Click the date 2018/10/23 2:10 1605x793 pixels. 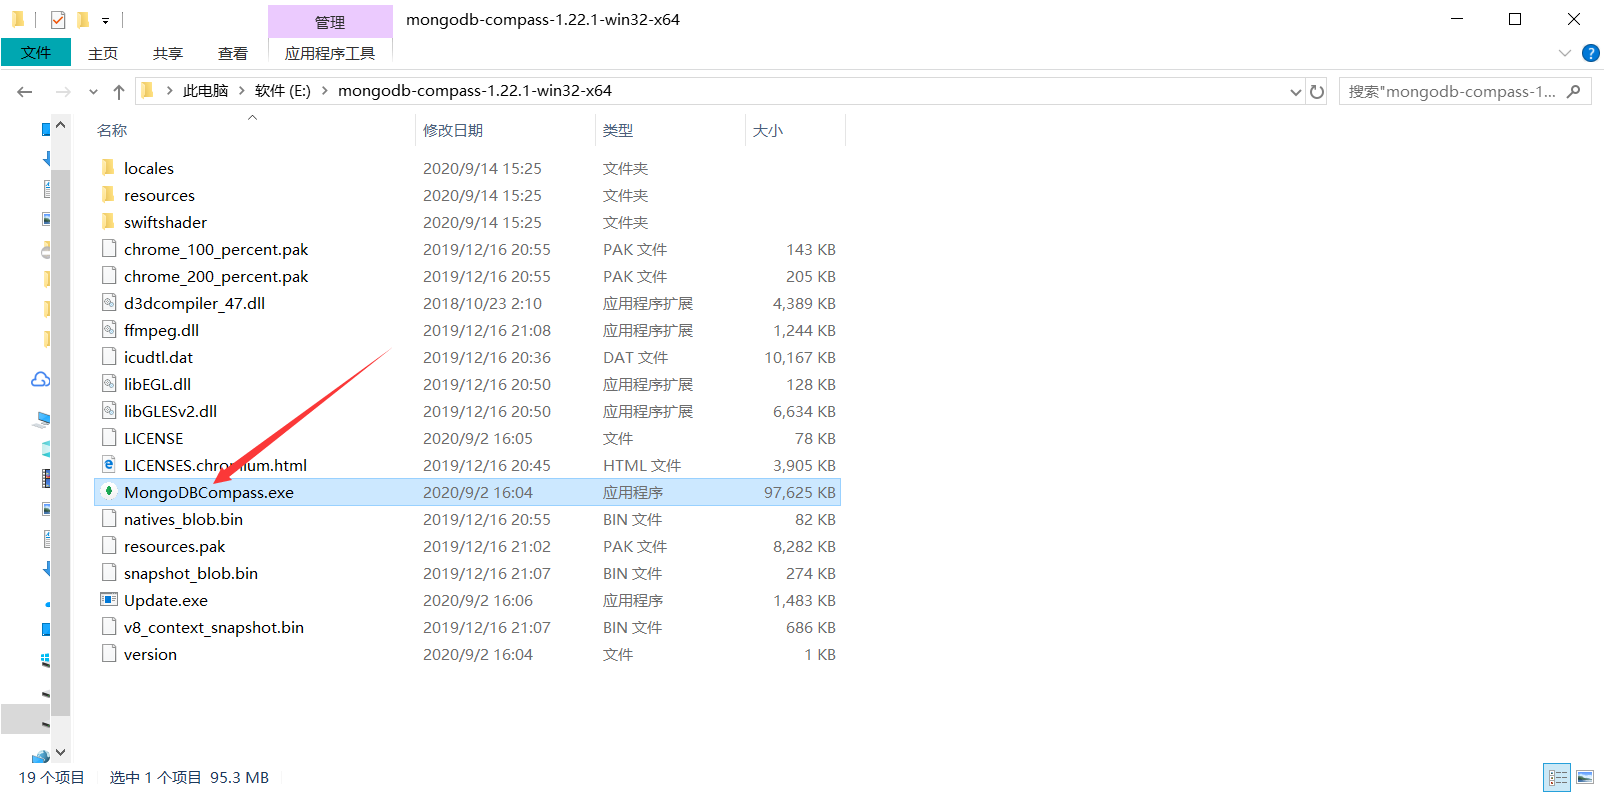(x=482, y=304)
